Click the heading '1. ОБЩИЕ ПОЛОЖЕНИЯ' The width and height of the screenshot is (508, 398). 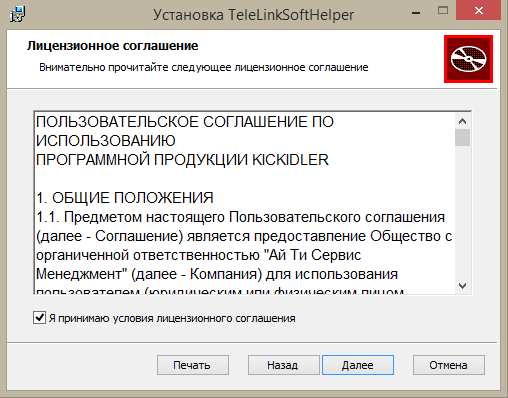(125, 198)
